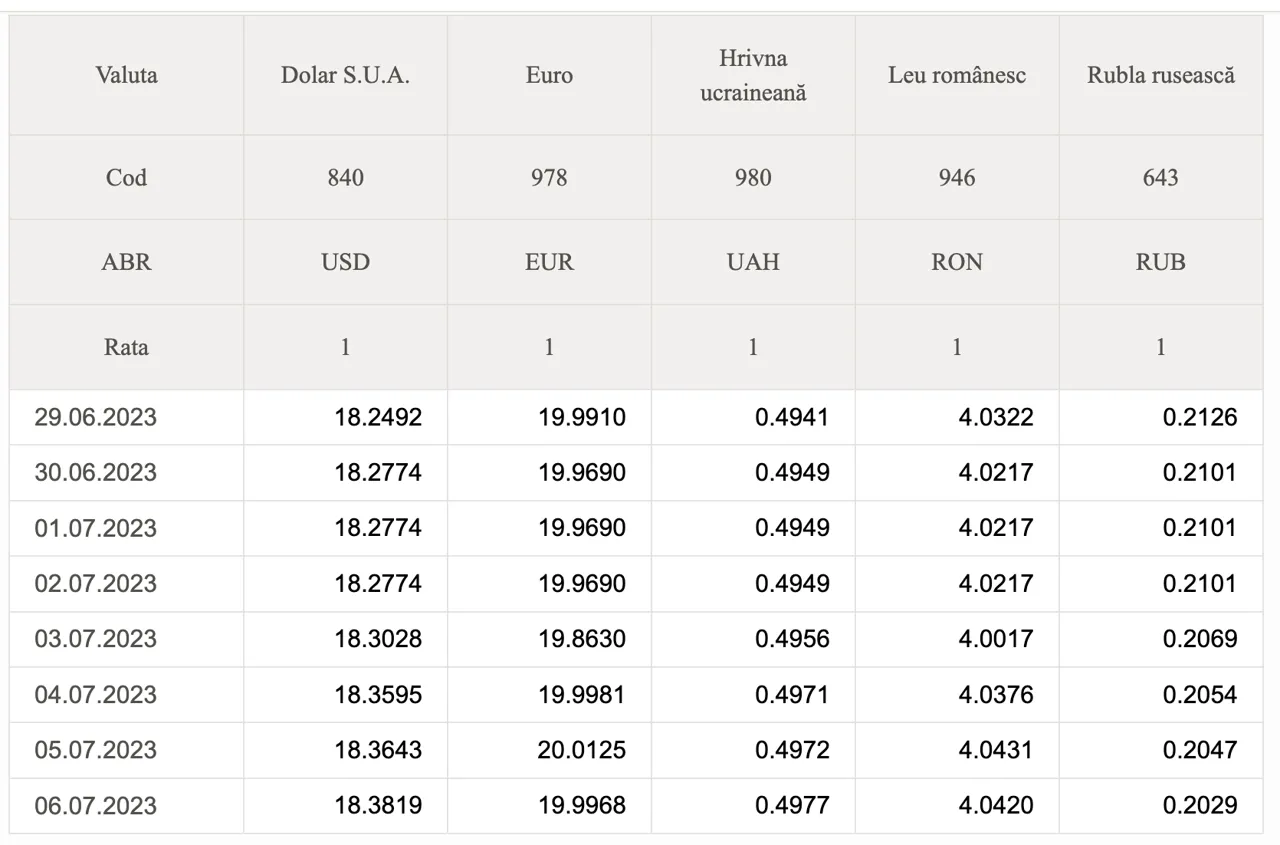Select the Rubla rusească header cell
The height and width of the screenshot is (845, 1280).
click(1161, 75)
